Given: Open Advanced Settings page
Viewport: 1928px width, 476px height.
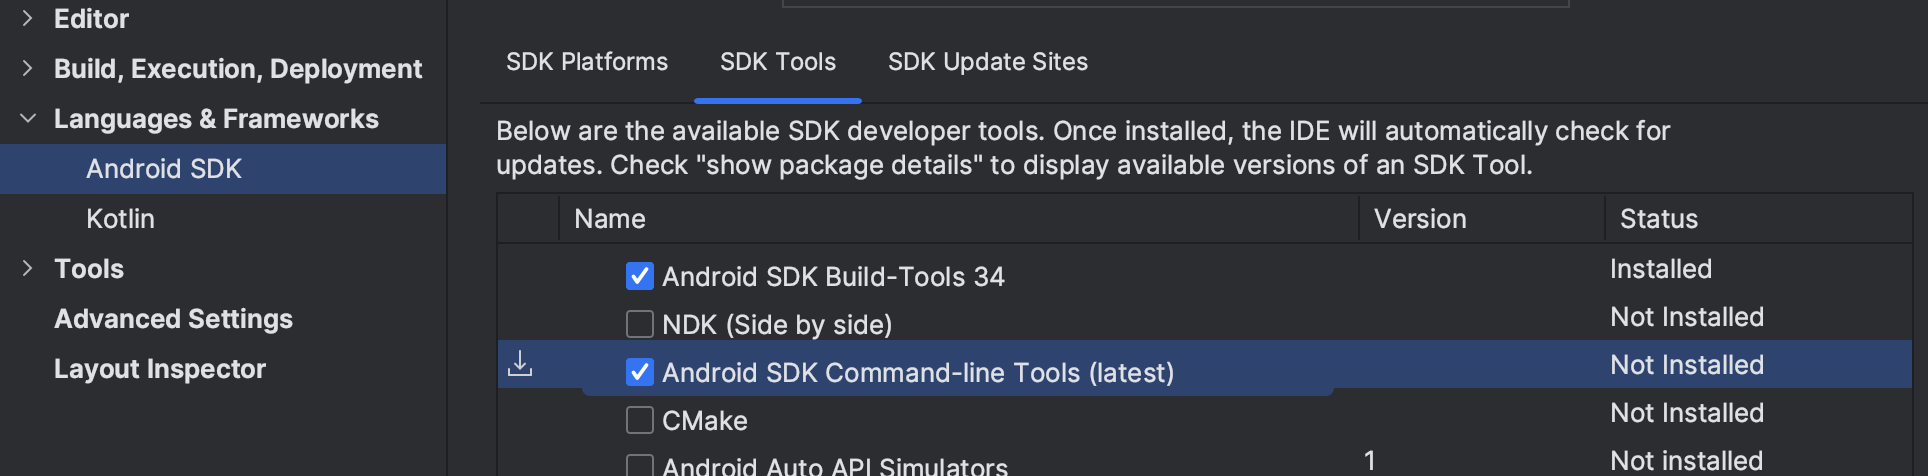Looking at the screenshot, I should [173, 318].
